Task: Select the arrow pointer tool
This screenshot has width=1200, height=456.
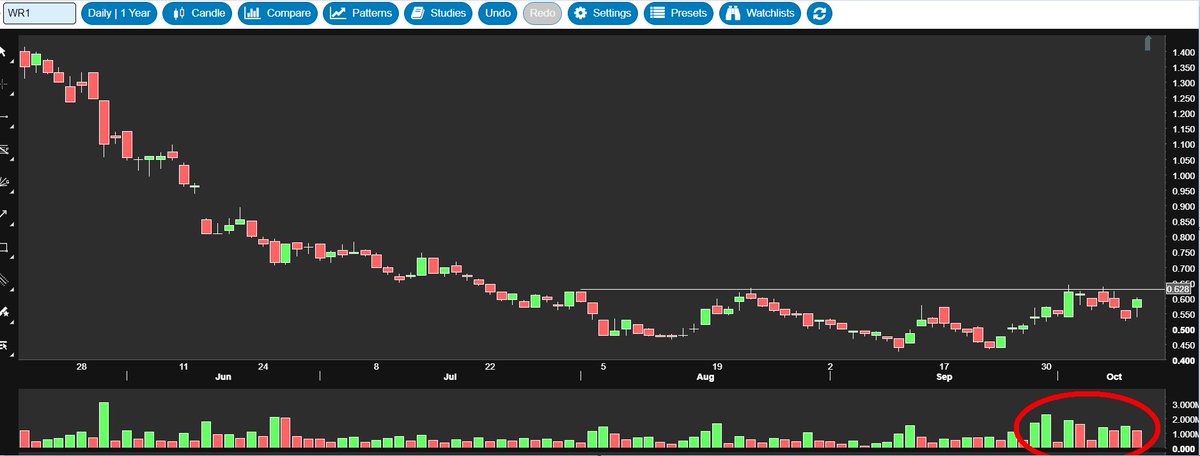Action: click(5, 52)
